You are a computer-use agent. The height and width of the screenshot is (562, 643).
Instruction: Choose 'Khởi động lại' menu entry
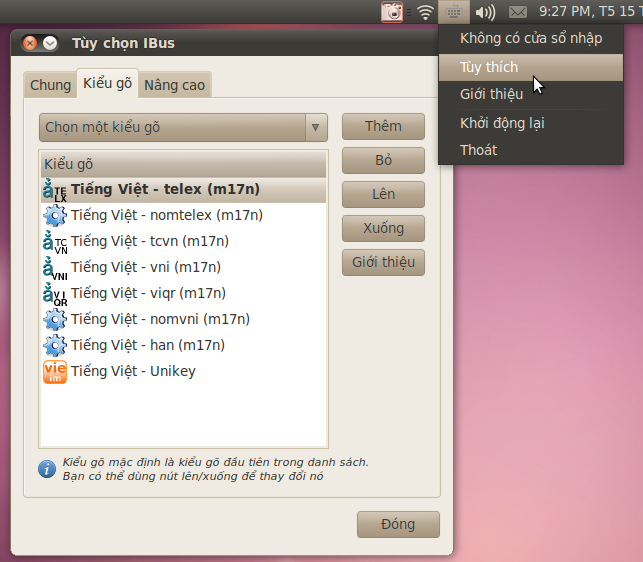(x=502, y=123)
